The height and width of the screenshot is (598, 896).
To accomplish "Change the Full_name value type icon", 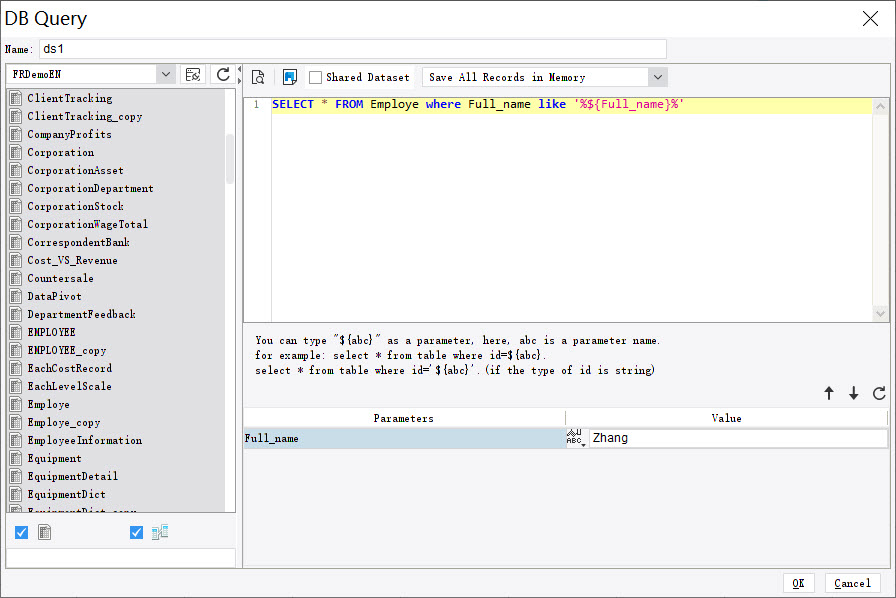I will 576,437.
